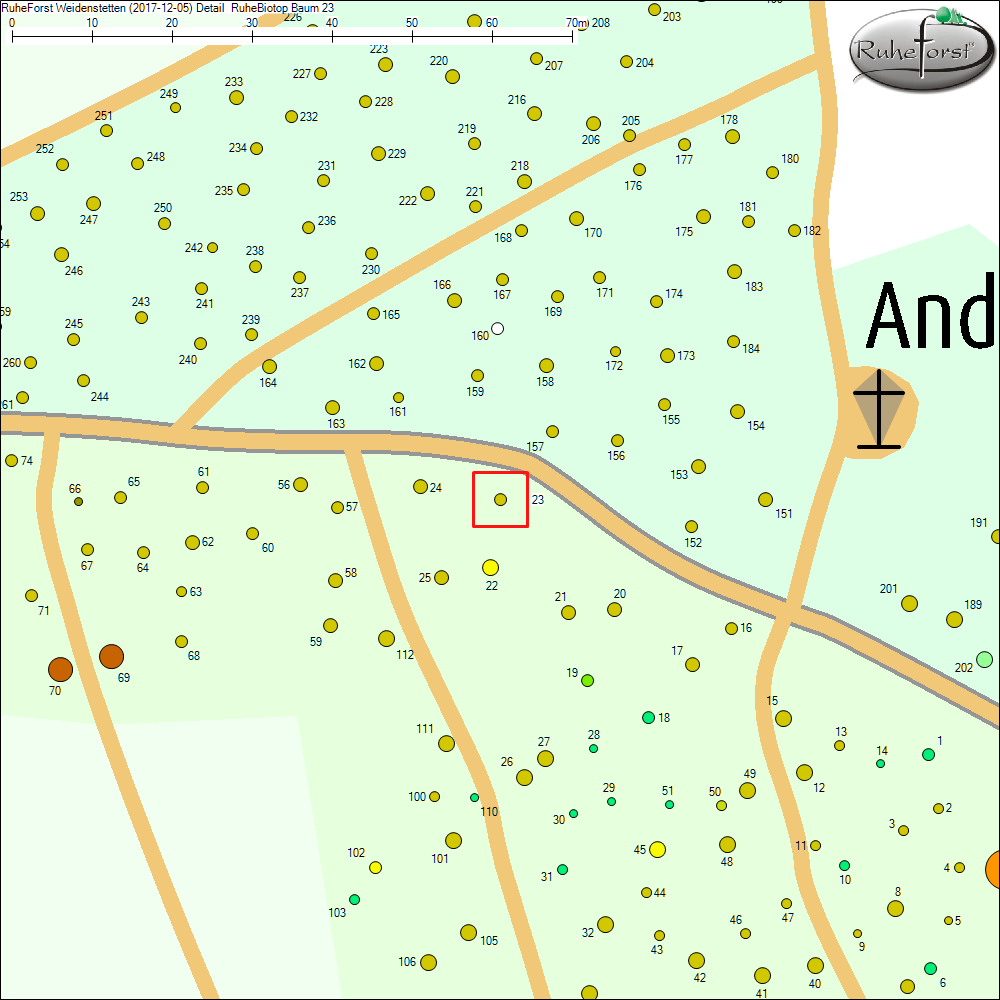Click the light green tree 19 marker
1000x1000 pixels.
[588, 680]
